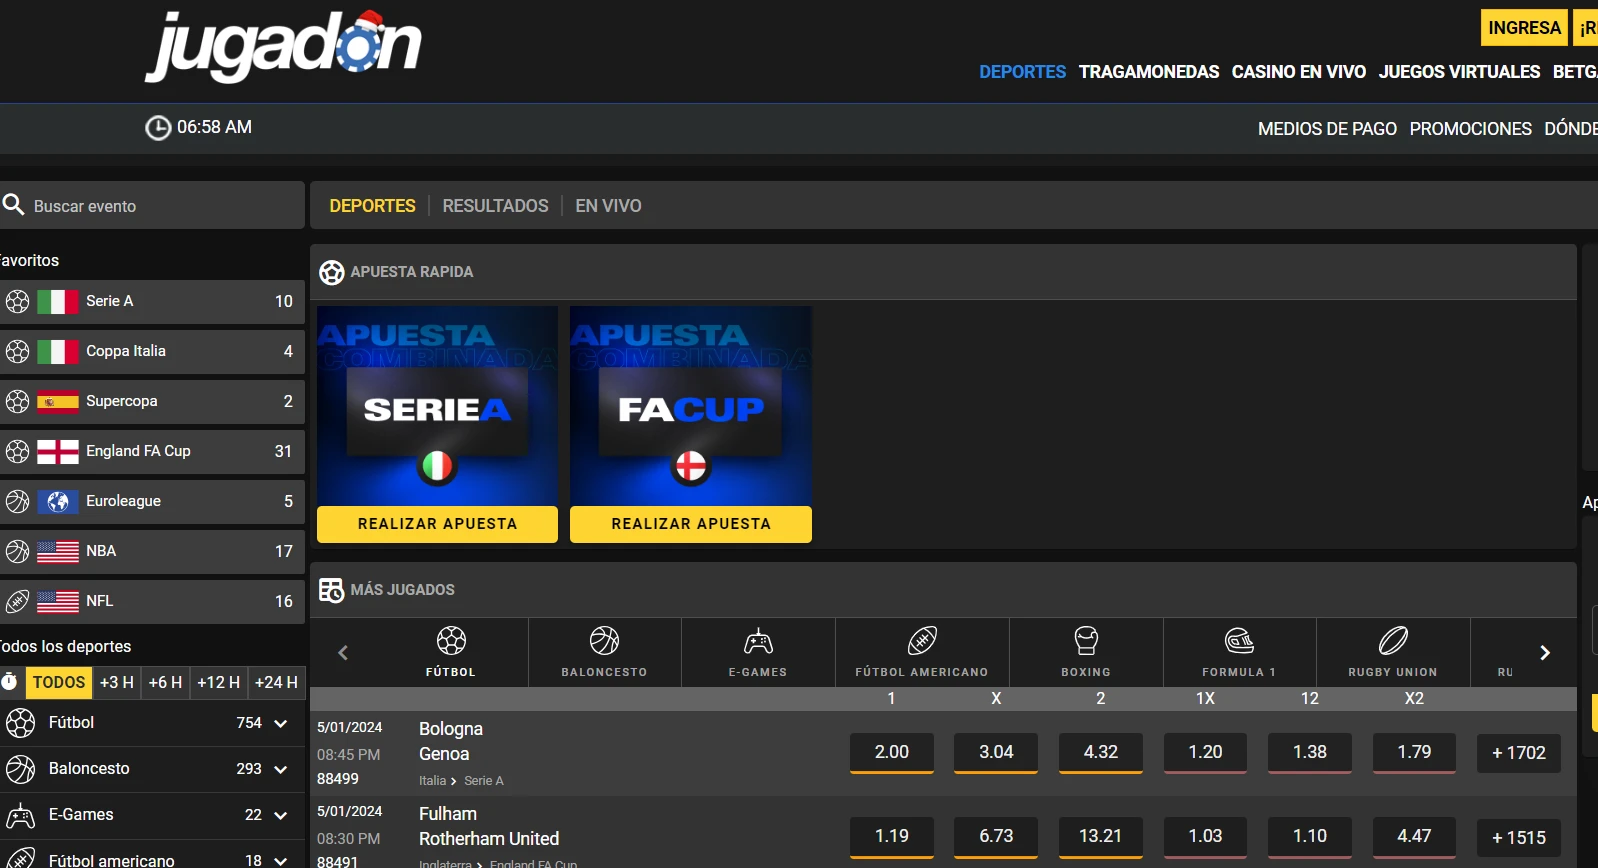Bet on Fulham win at 1.19
This screenshot has width=1598, height=868.
892,837
